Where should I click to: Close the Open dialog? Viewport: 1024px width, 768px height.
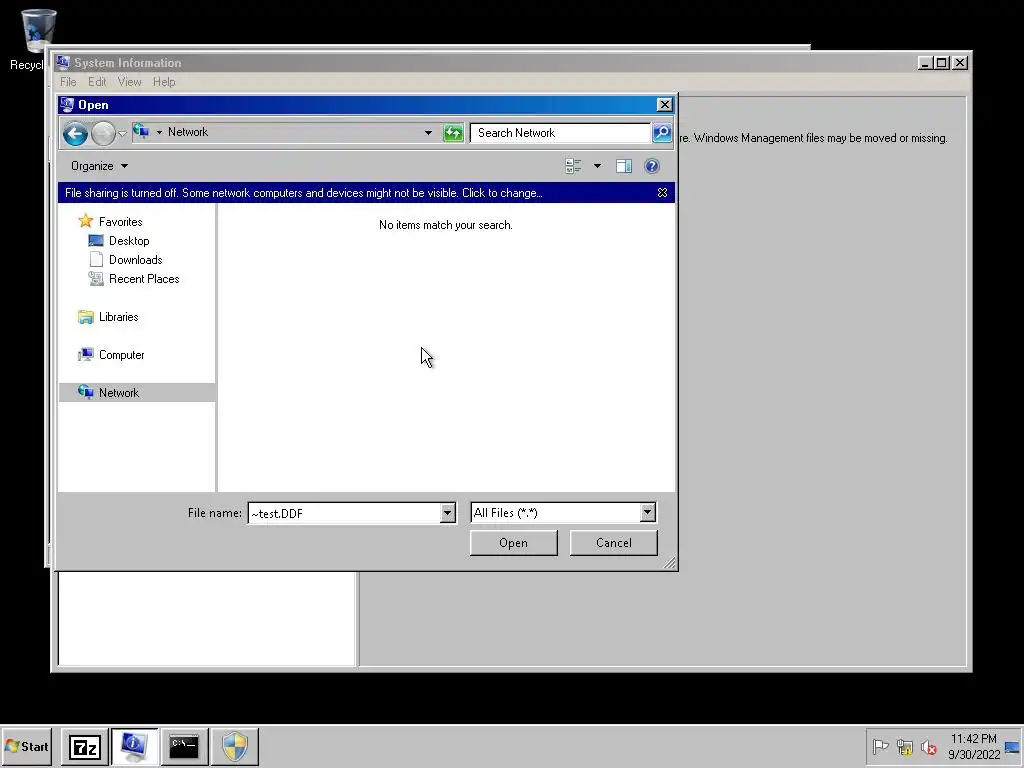(664, 104)
